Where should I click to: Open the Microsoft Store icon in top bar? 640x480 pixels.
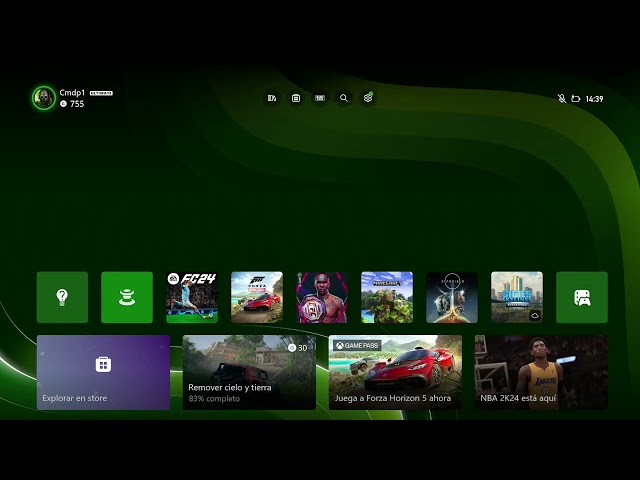pos(296,98)
